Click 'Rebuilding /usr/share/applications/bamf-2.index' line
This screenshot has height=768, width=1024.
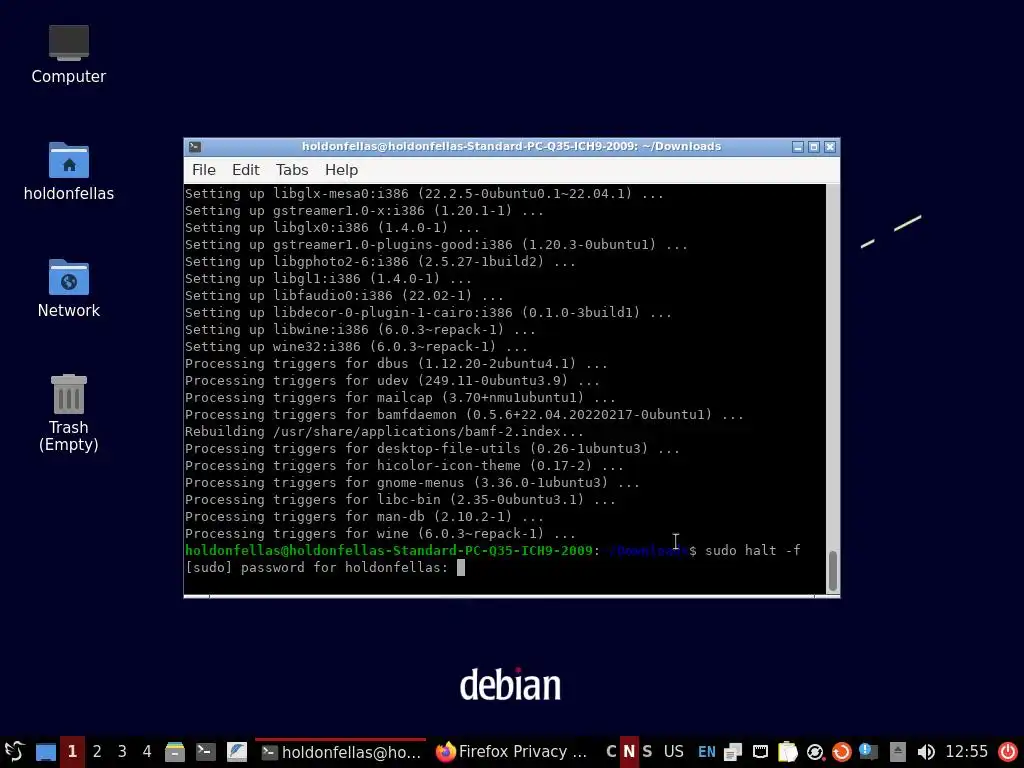(384, 432)
